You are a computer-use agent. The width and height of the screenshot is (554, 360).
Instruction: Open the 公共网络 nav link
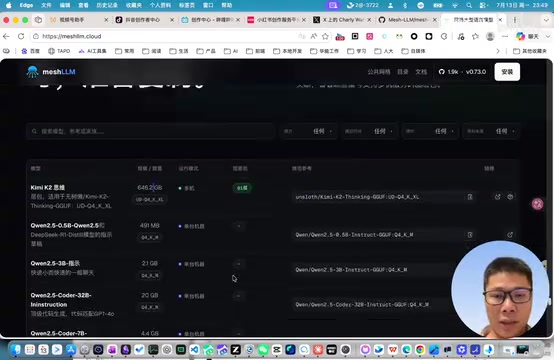379,72
